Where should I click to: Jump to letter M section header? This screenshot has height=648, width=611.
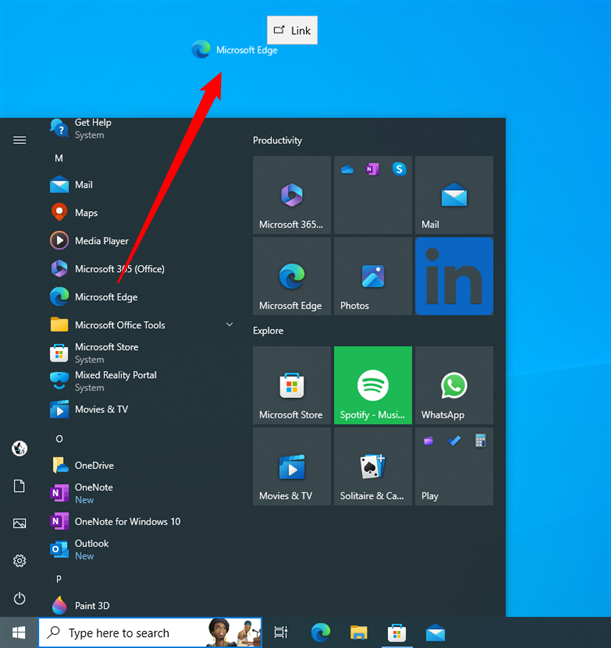click(59, 158)
